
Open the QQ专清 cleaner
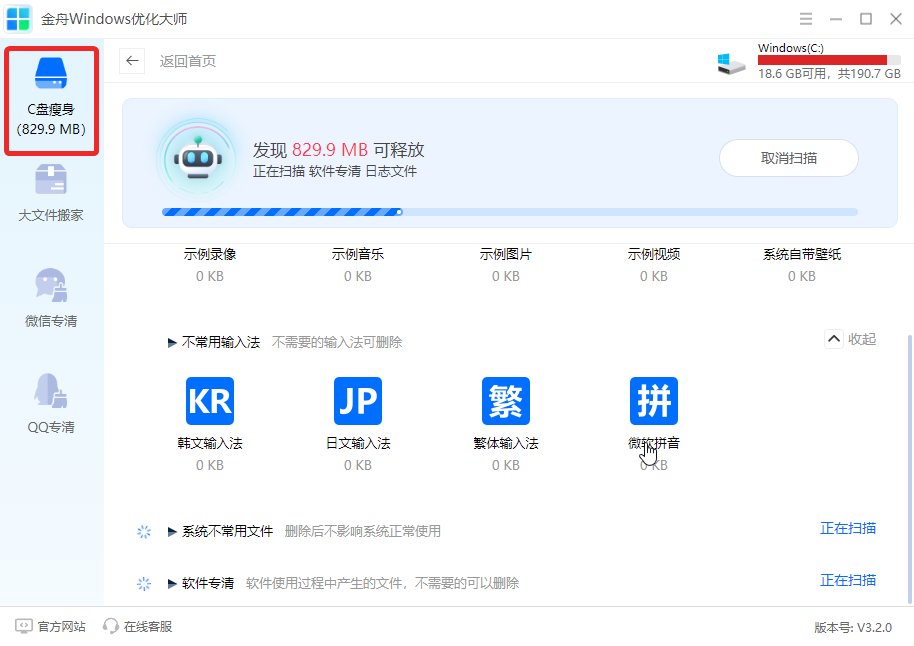click(51, 404)
